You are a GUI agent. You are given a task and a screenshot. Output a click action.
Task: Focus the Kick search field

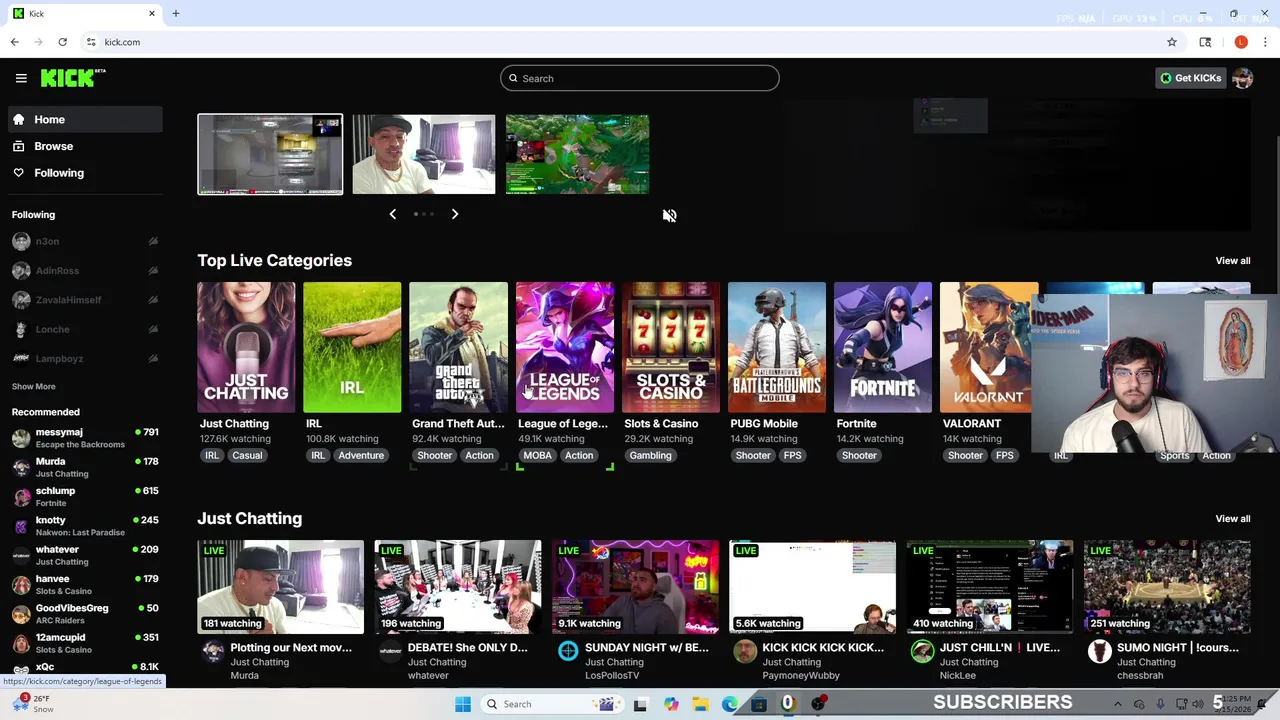[x=640, y=78]
